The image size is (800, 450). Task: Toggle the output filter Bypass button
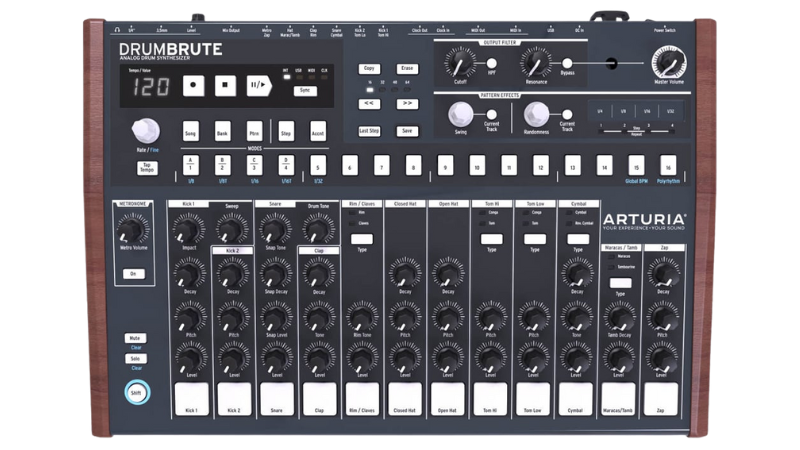tap(567, 63)
